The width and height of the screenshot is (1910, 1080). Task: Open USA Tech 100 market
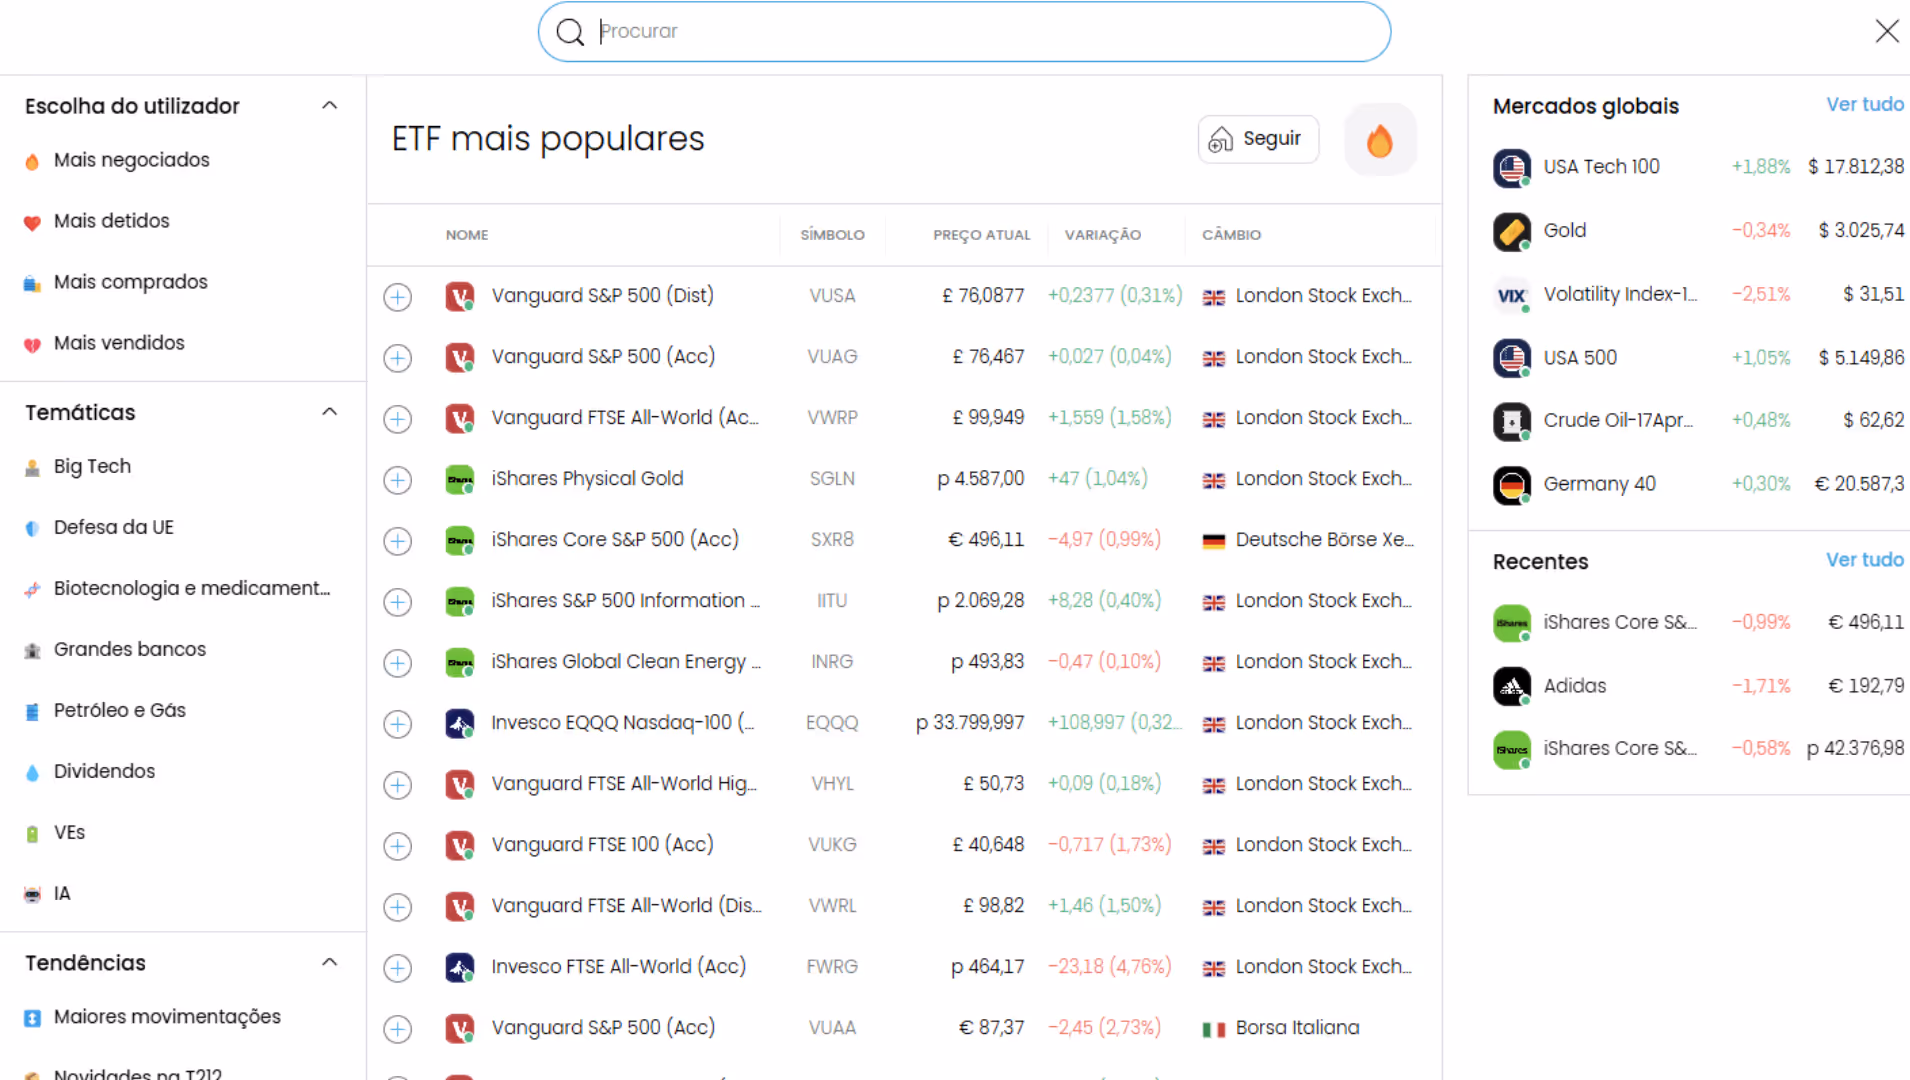[1698, 167]
